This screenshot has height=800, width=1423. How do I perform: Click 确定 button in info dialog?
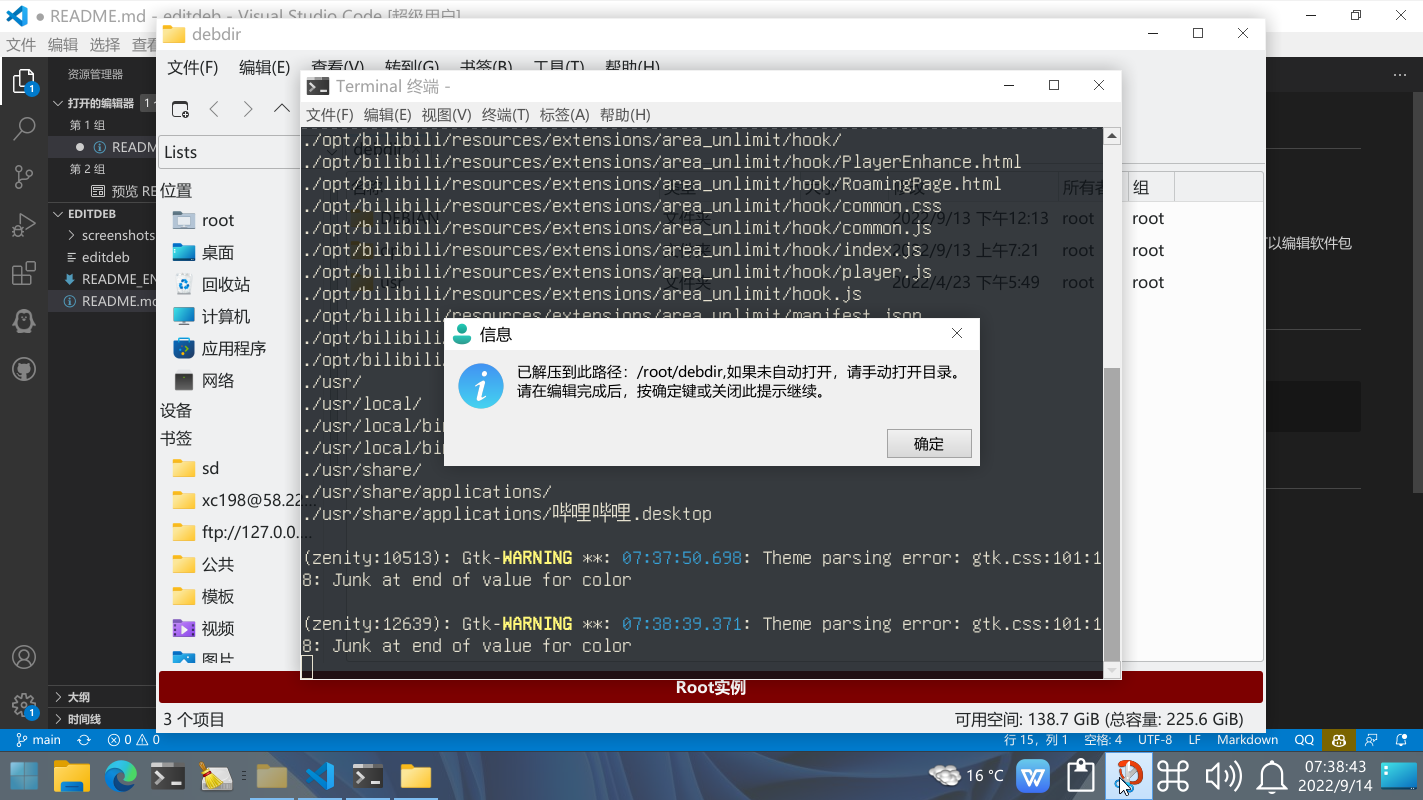(x=929, y=443)
